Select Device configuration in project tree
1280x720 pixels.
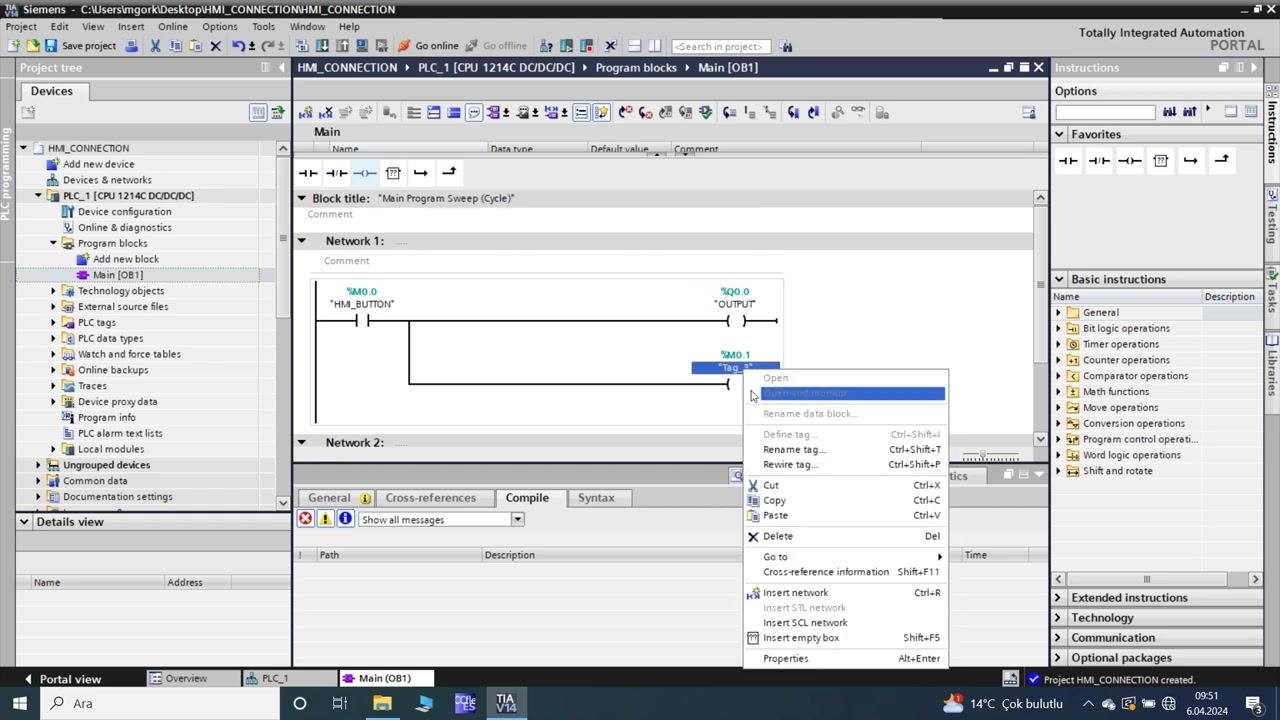coord(124,212)
